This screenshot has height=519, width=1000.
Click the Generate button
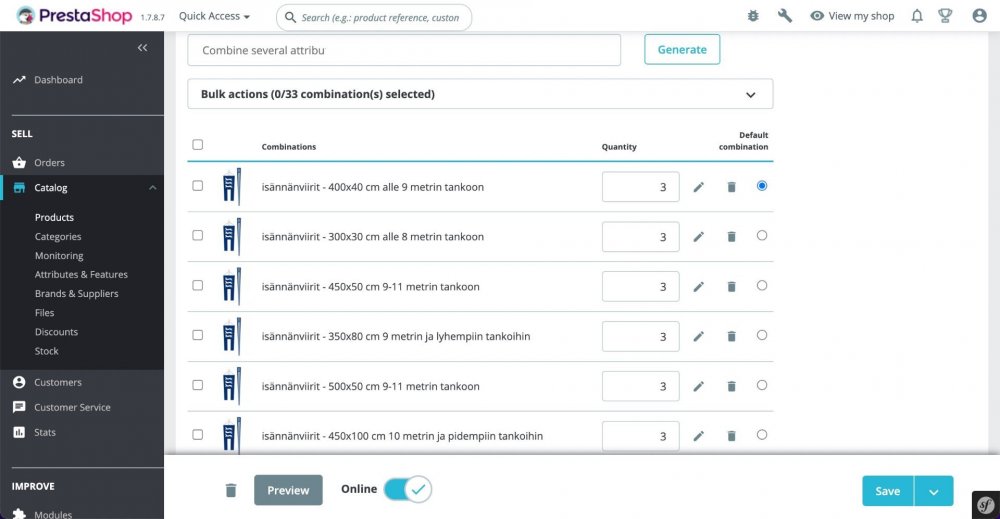(x=682, y=50)
